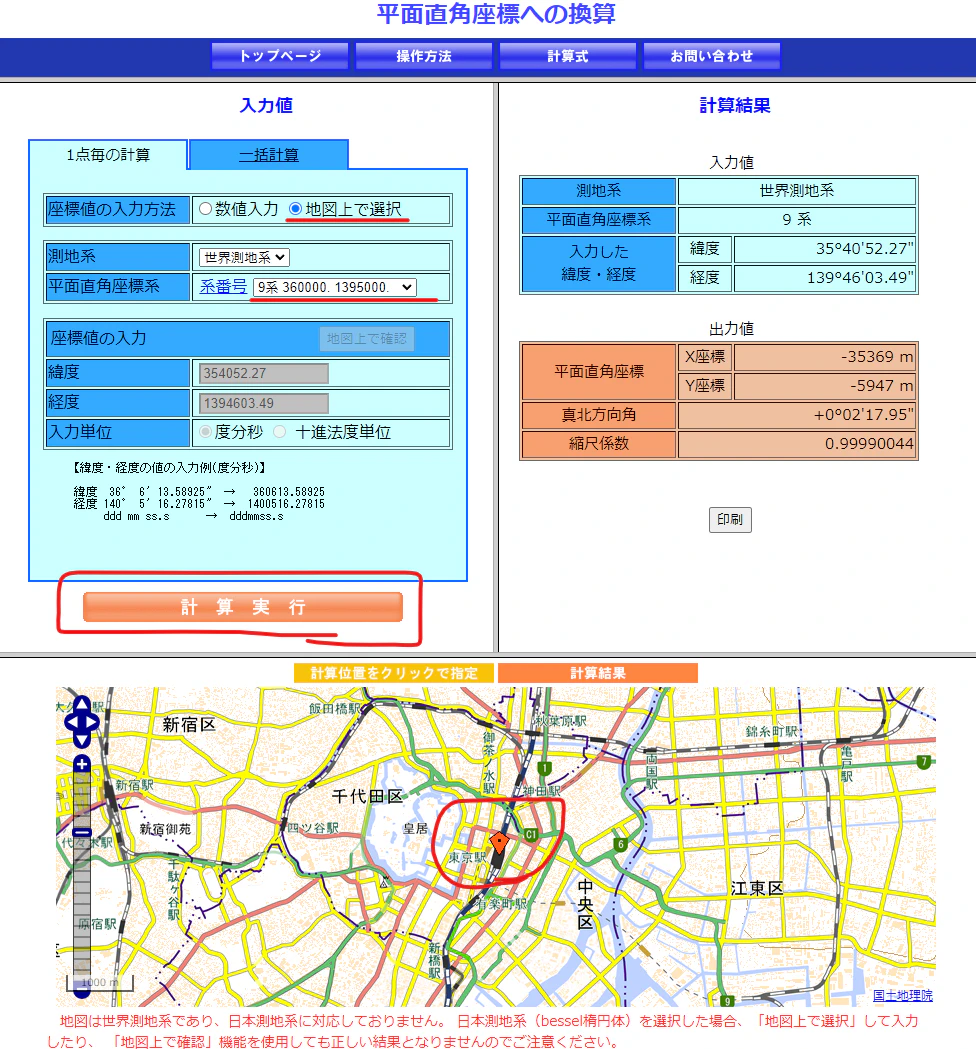Click the 江東区 label on the map
This screenshot has height=1049, width=976.
(x=757, y=888)
